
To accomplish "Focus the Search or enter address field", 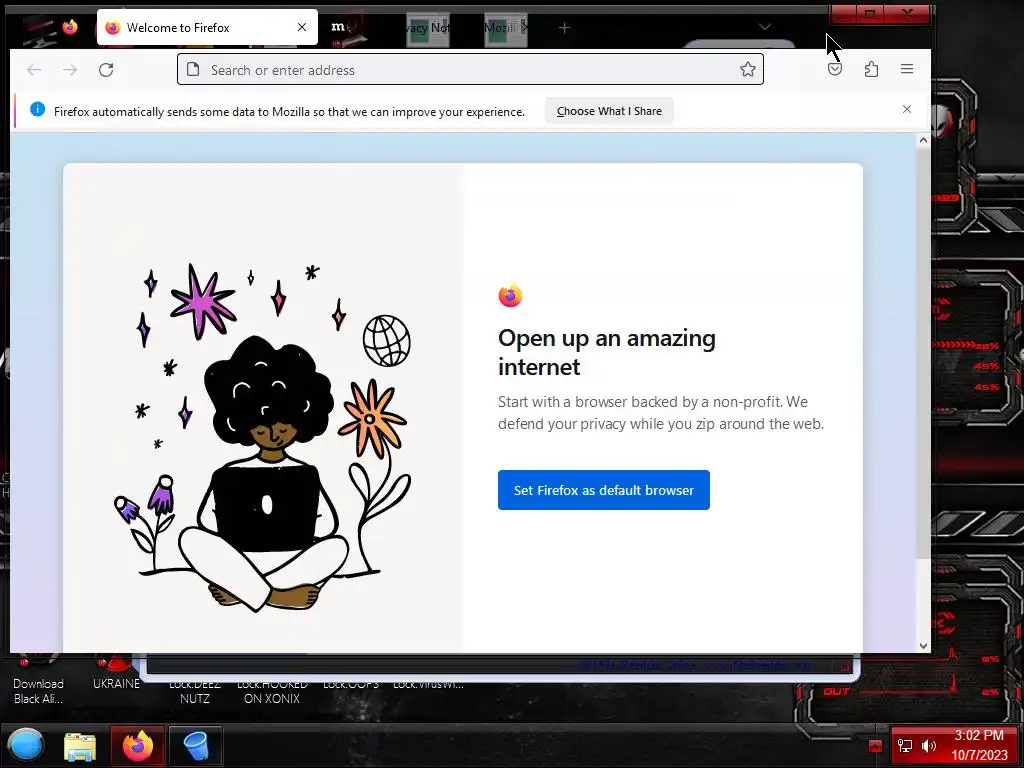I will click(470, 69).
